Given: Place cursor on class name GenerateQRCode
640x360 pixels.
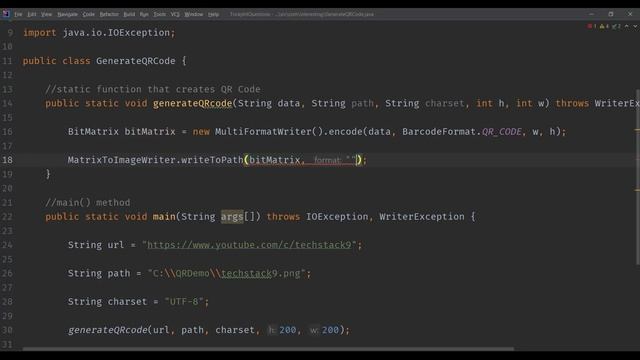Looking at the screenshot, I should [136, 61].
